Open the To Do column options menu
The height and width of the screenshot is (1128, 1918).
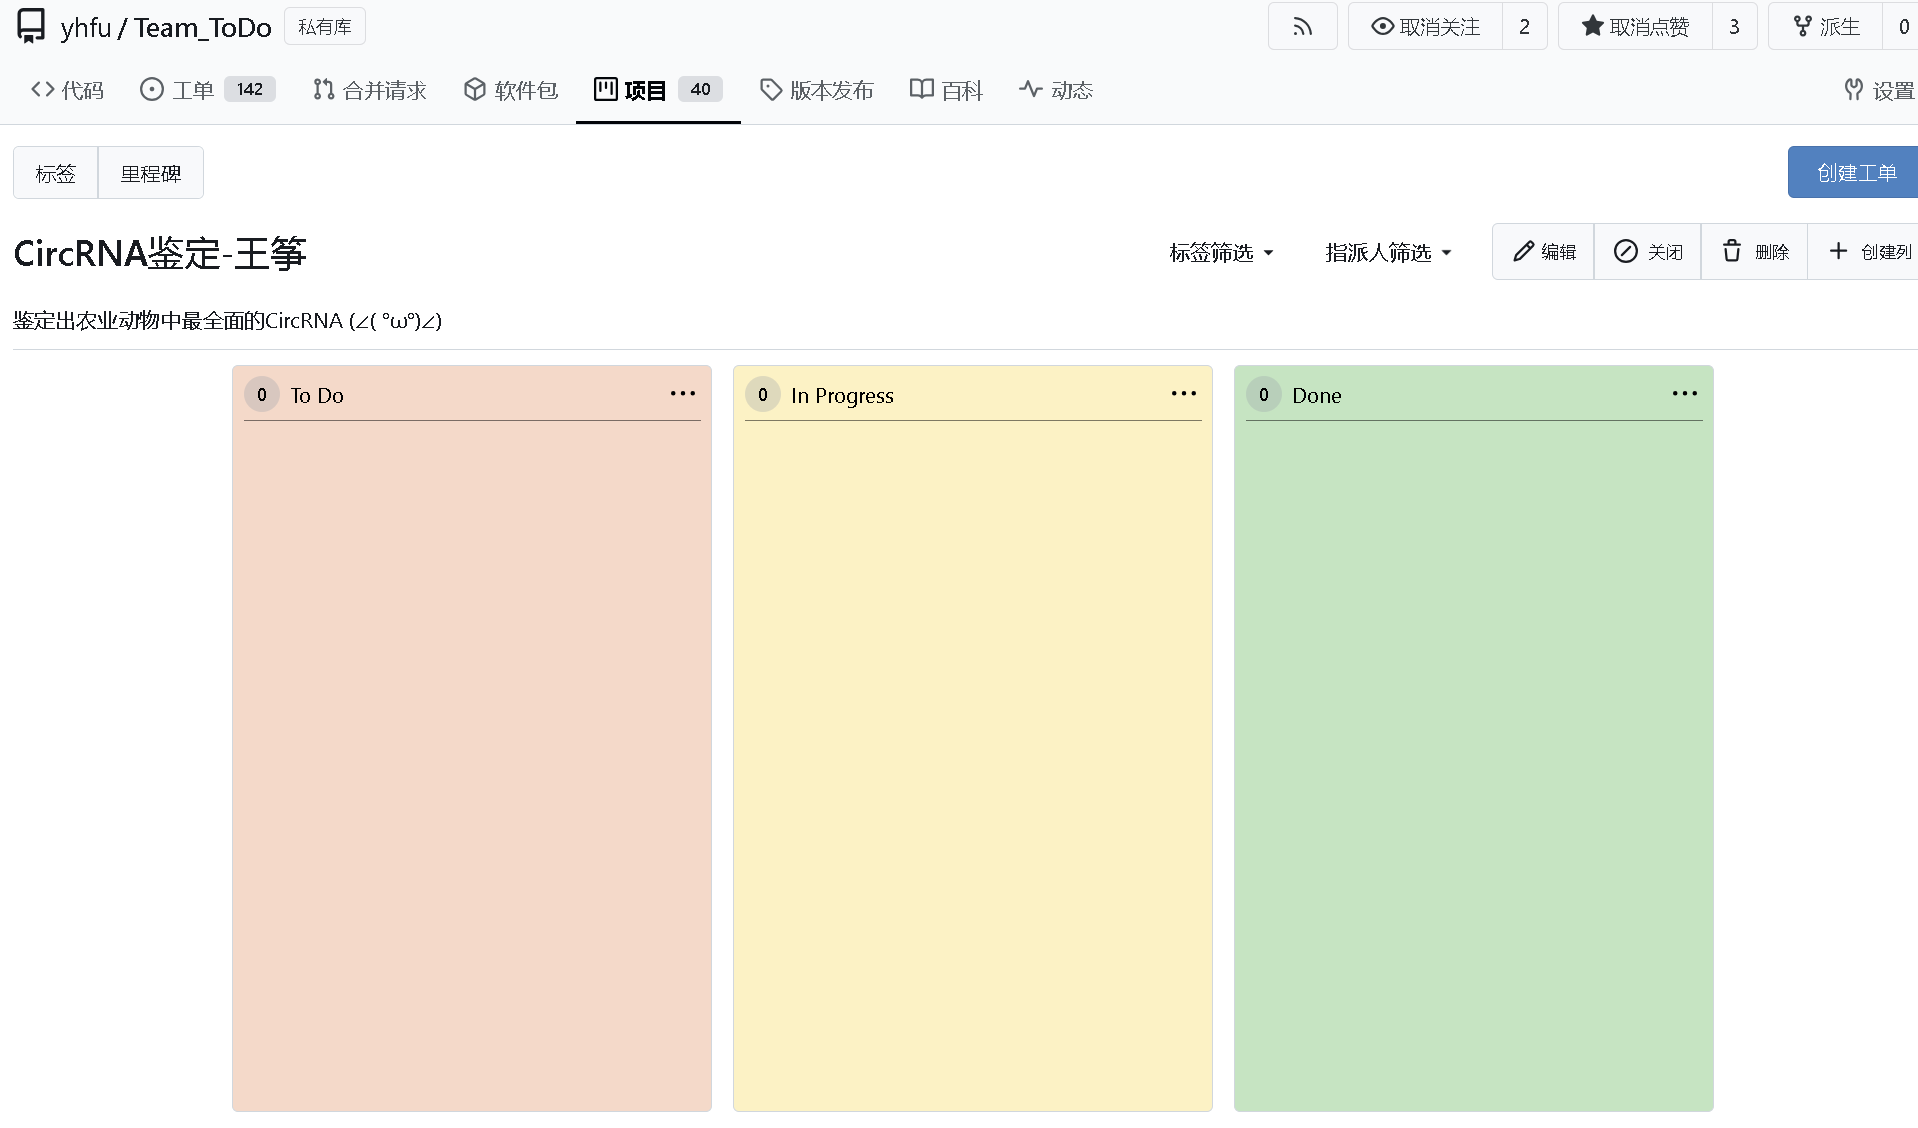pos(683,394)
